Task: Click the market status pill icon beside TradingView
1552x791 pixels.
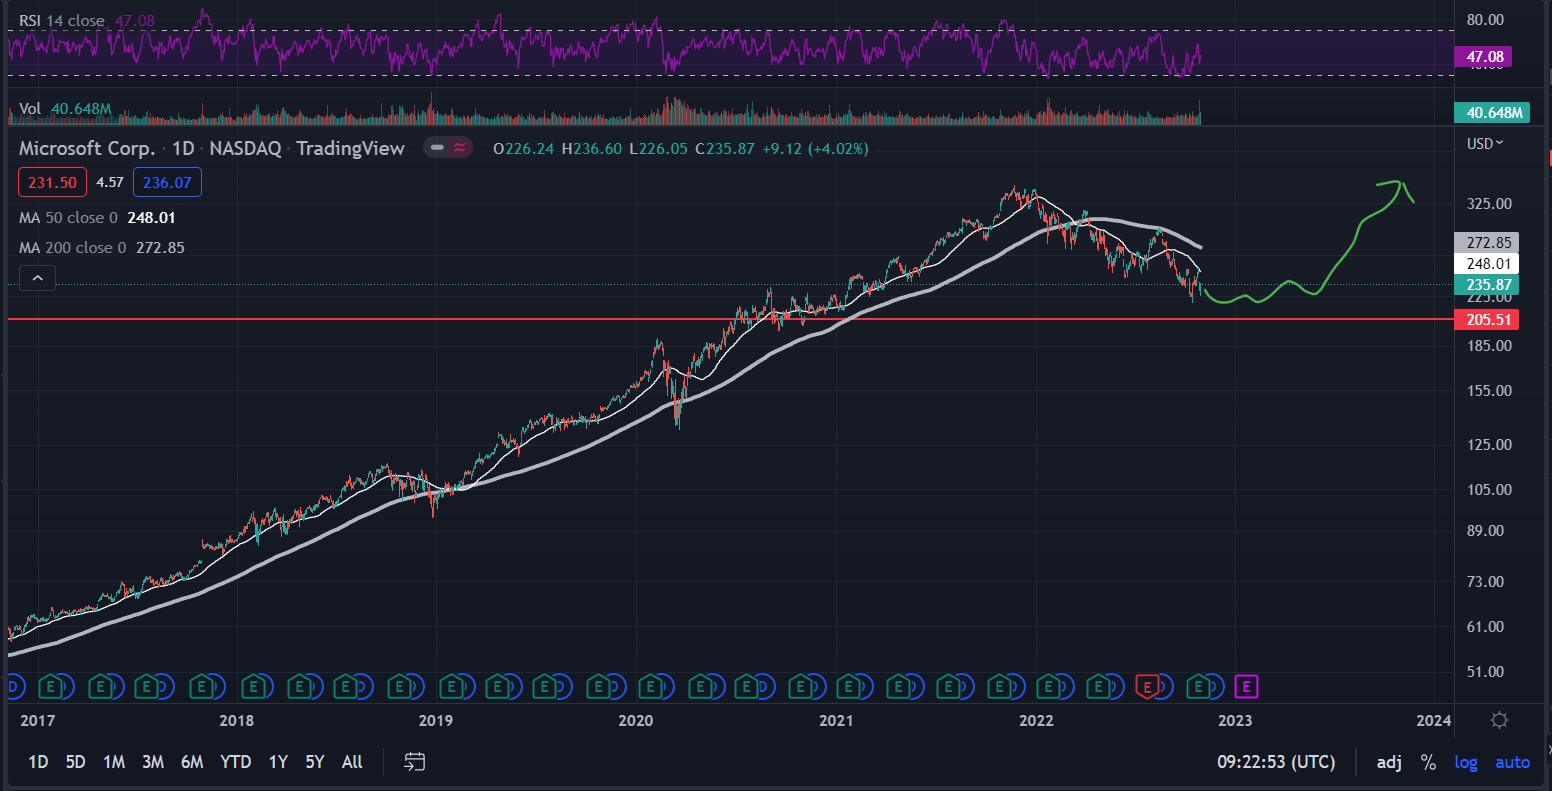Action: 447,148
